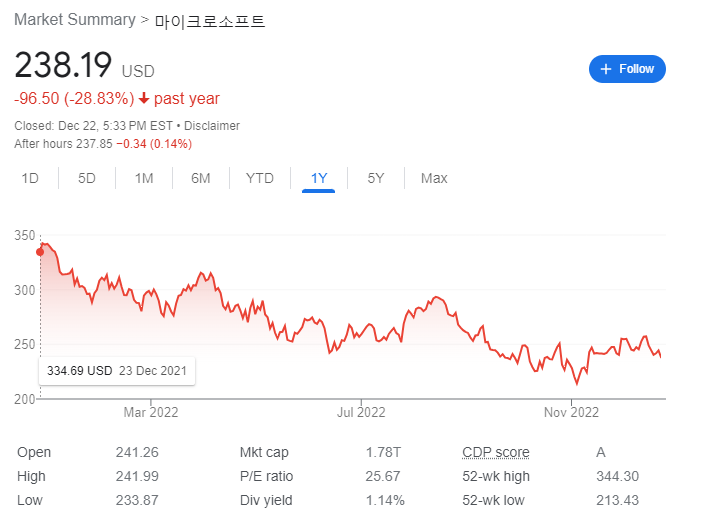
Task: Select the 1M time range
Action: tap(144, 178)
